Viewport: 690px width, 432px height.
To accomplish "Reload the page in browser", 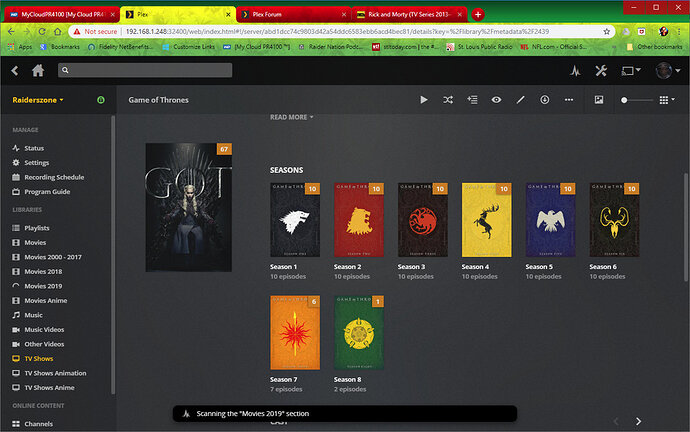I will 42,32.
